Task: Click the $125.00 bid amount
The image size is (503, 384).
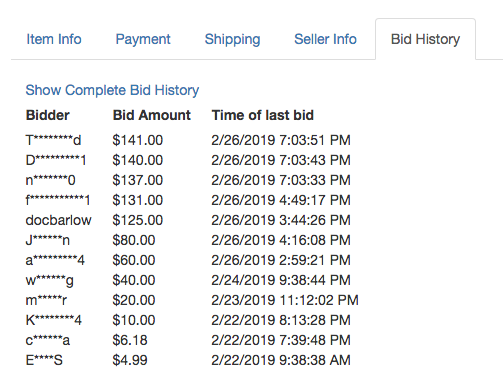Action: click(x=138, y=220)
